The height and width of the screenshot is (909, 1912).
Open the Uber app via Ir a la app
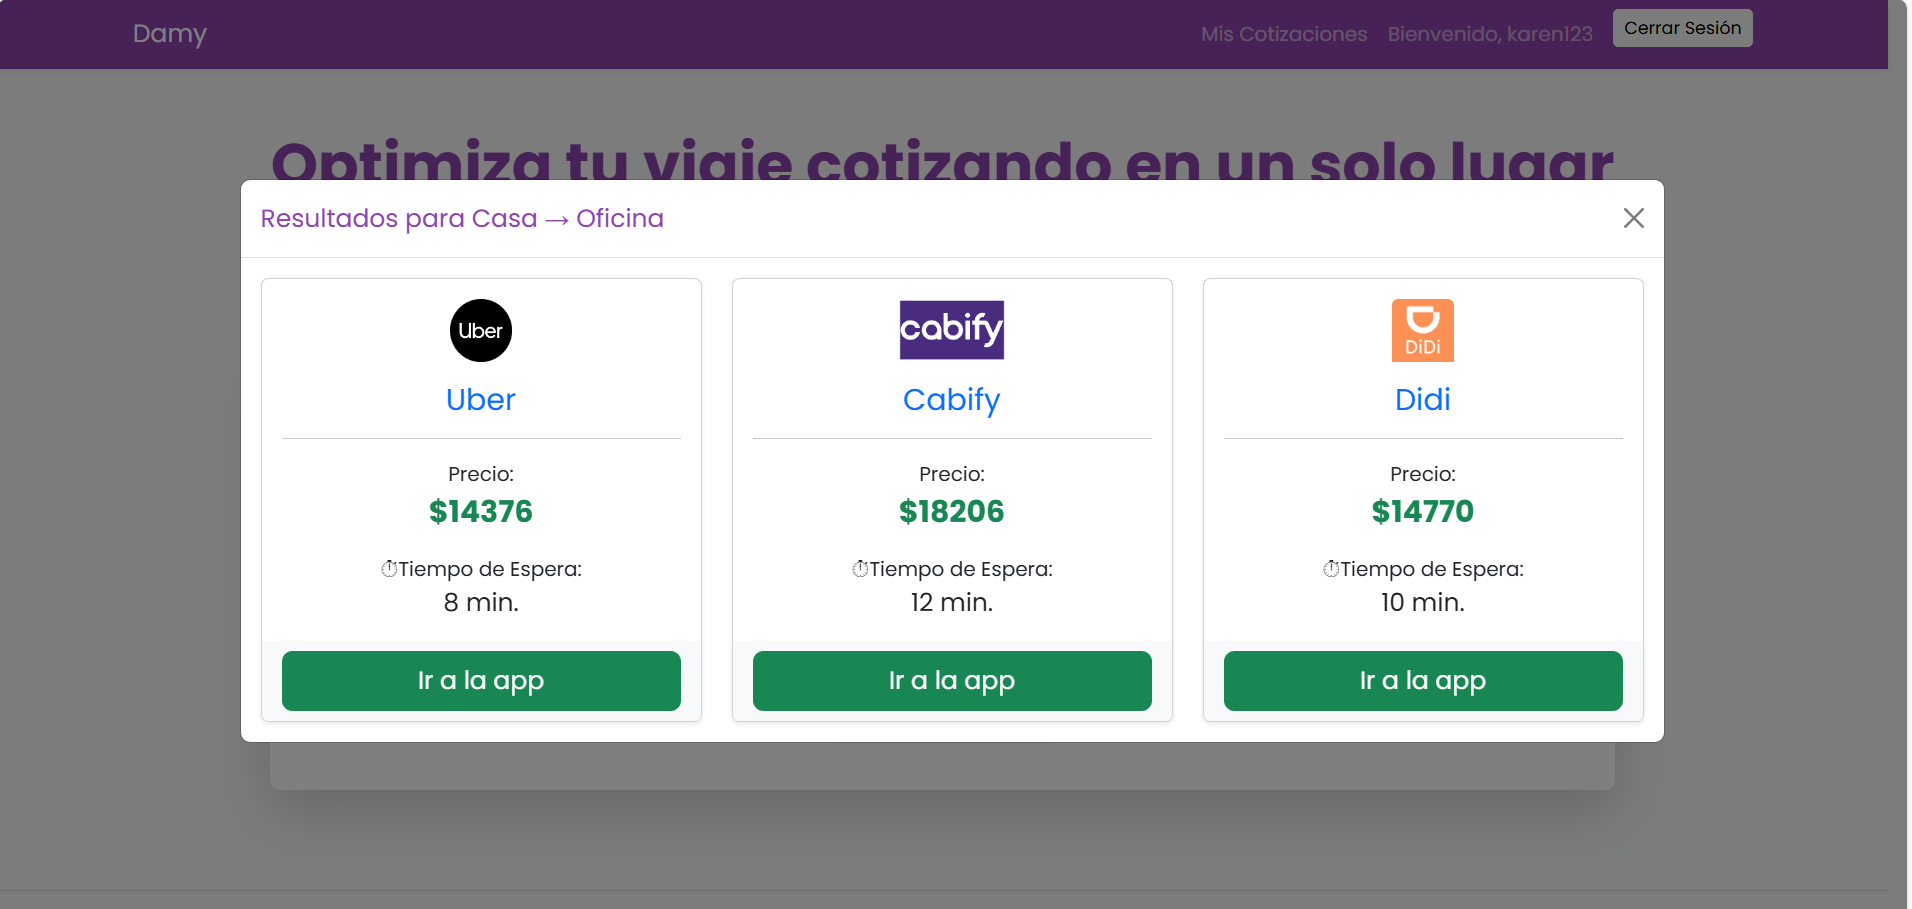[x=481, y=681]
